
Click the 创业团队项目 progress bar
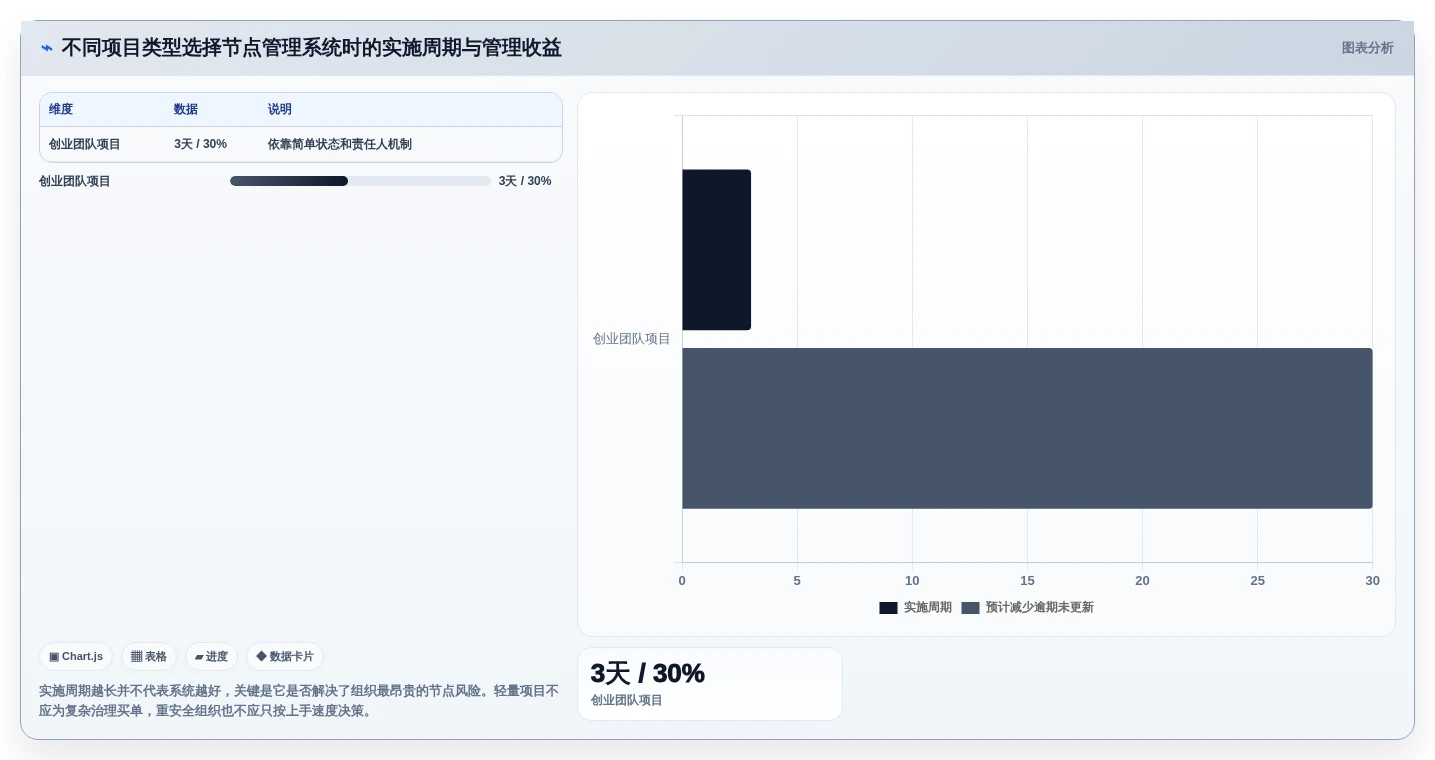pyautogui.click(x=360, y=181)
